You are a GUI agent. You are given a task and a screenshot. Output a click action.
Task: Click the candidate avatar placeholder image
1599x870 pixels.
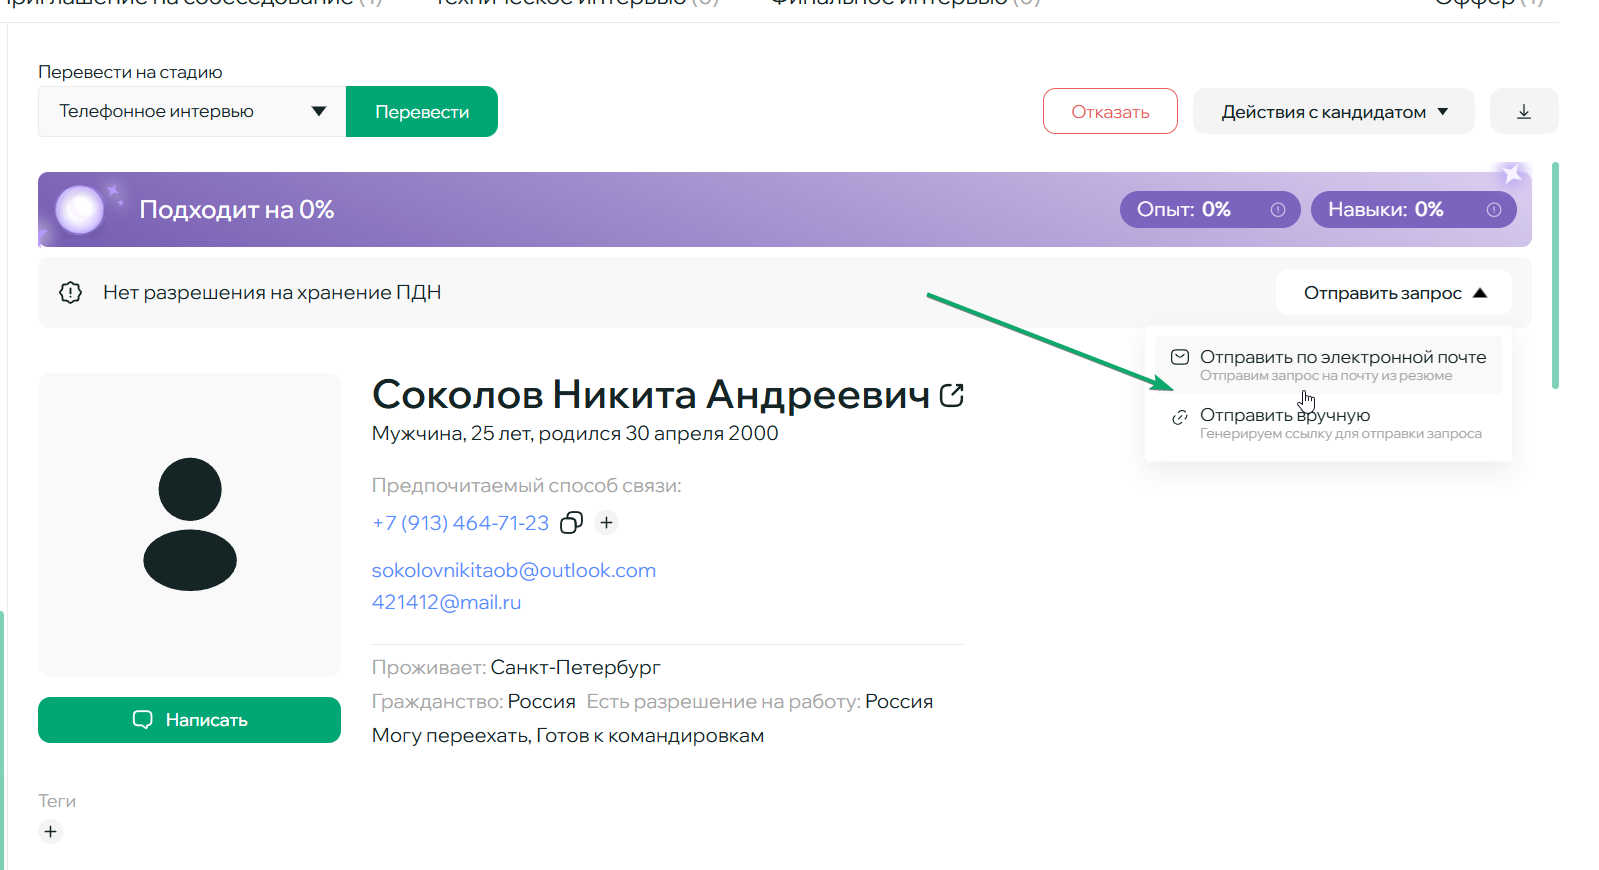coord(190,525)
